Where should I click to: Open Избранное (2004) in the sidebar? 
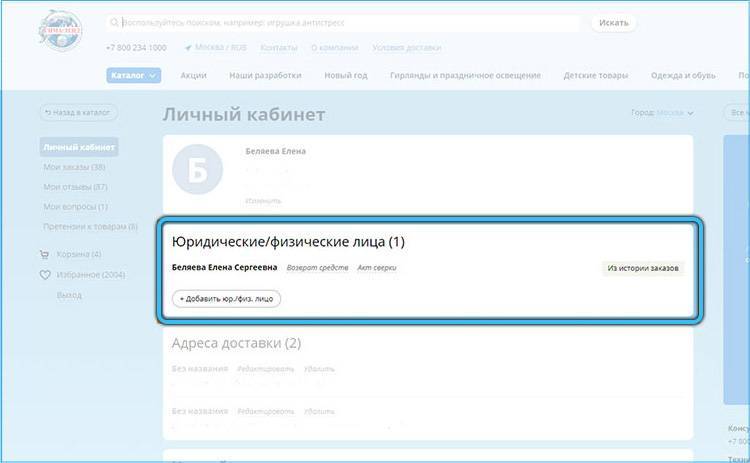[x=91, y=275]
